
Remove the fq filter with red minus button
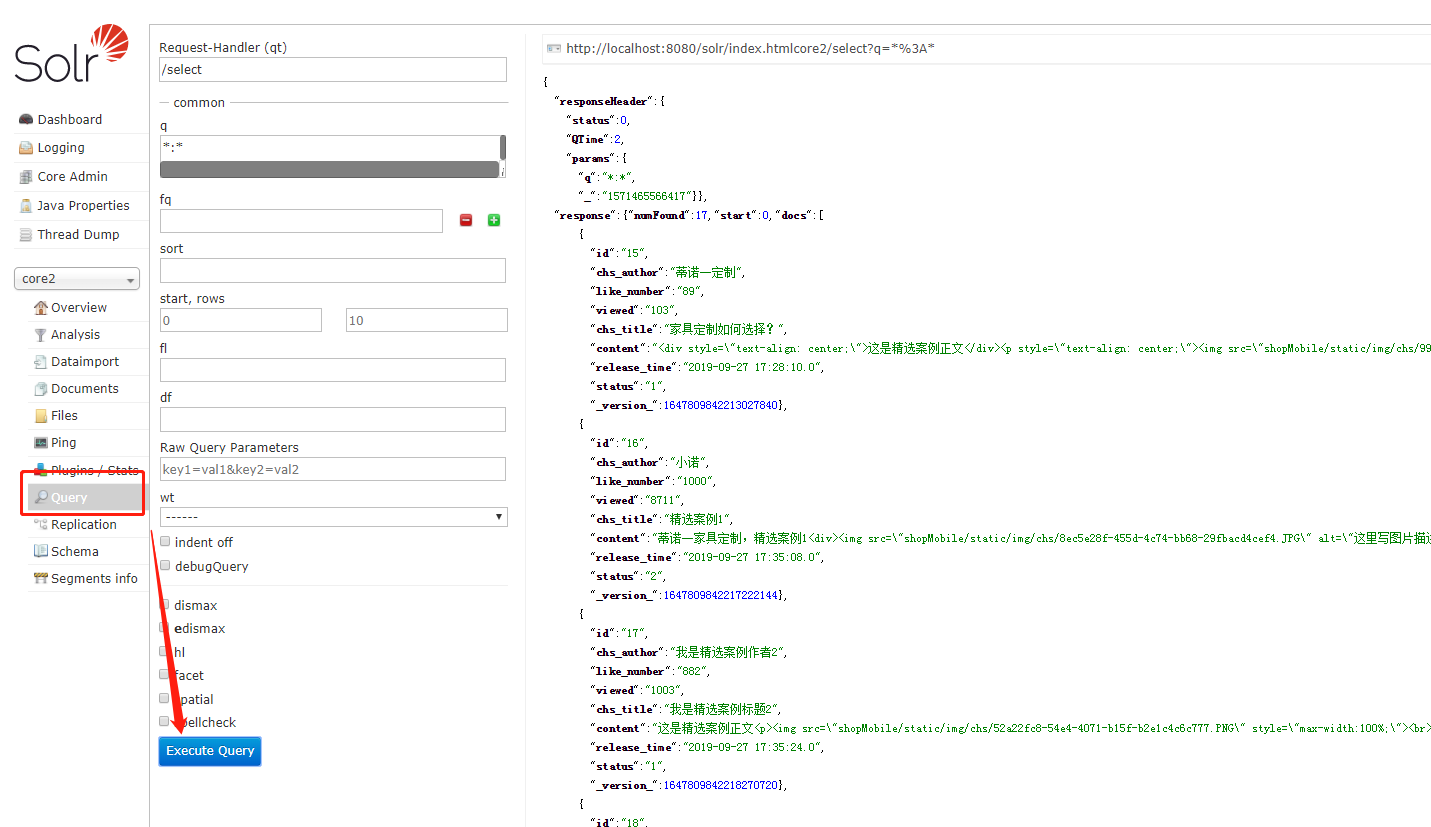tap(465, 220)
